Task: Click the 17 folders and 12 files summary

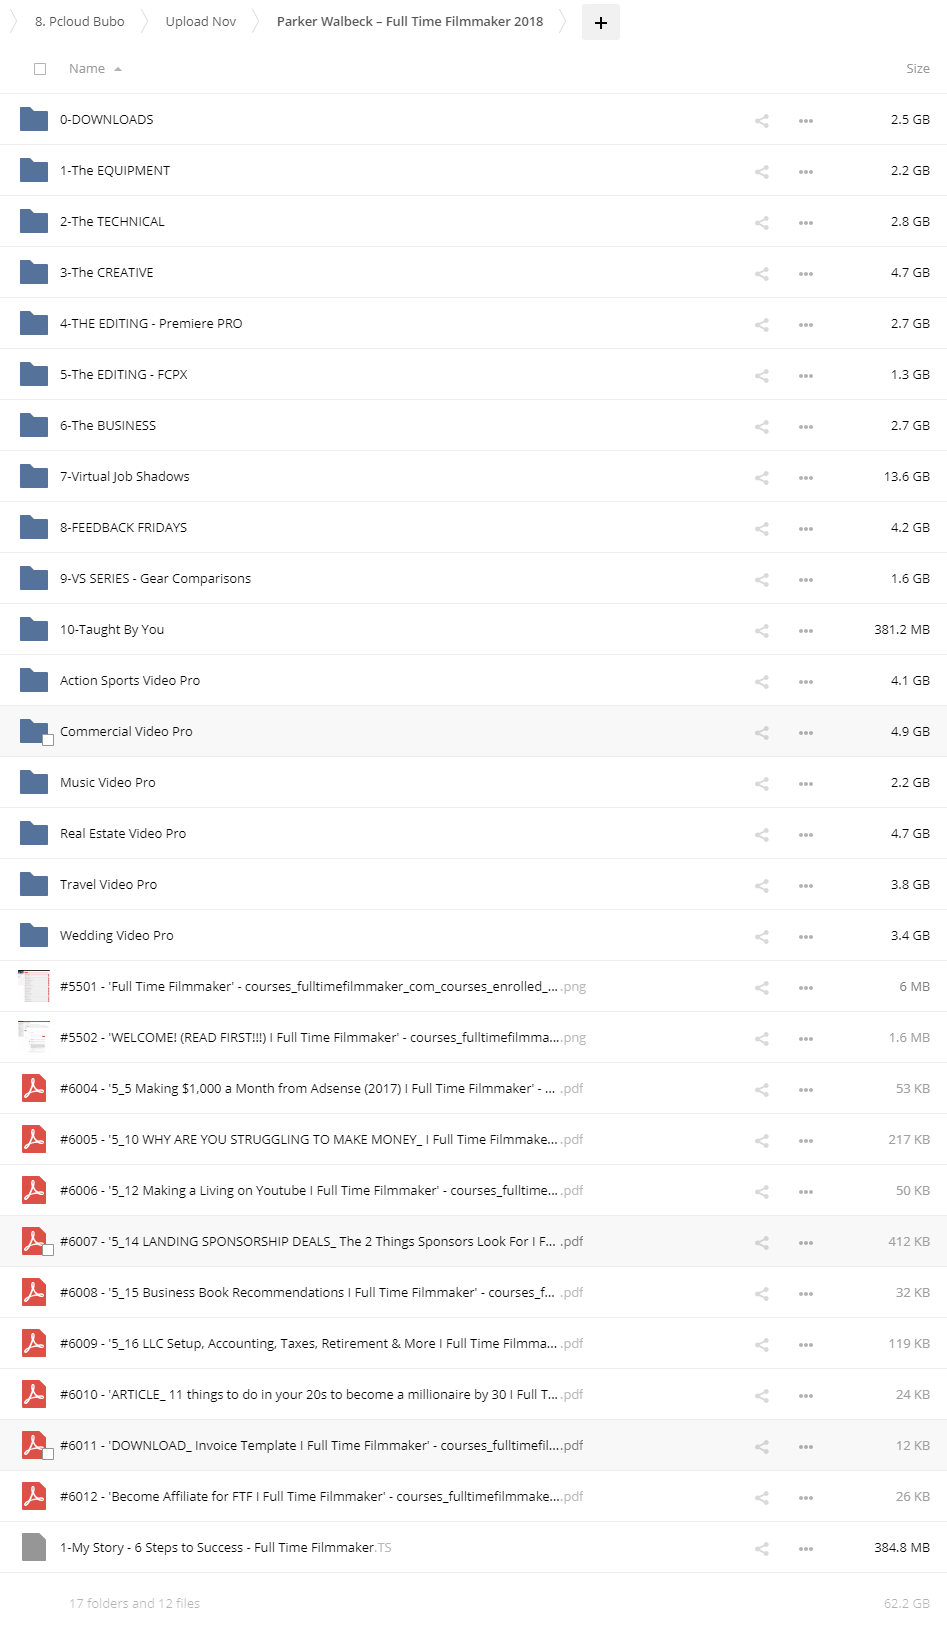Action: [135, 1603]
